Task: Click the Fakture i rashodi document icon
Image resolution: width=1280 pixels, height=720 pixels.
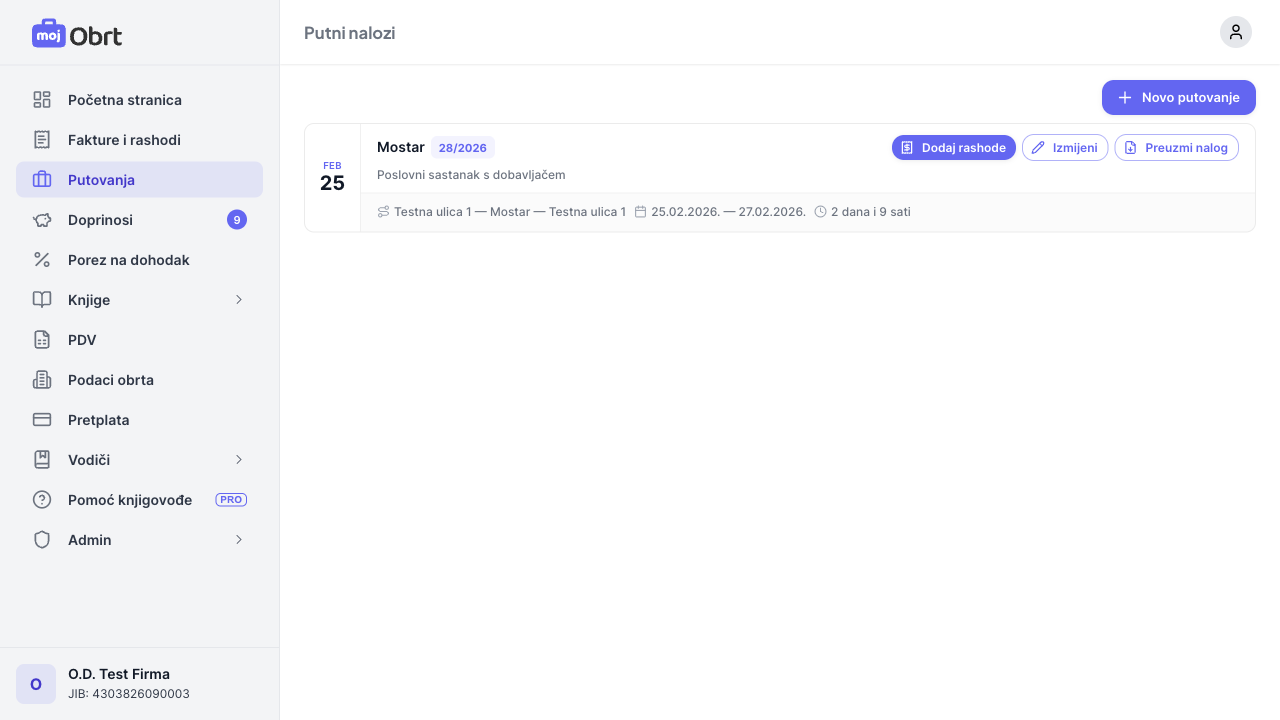Action: (42, 140)
